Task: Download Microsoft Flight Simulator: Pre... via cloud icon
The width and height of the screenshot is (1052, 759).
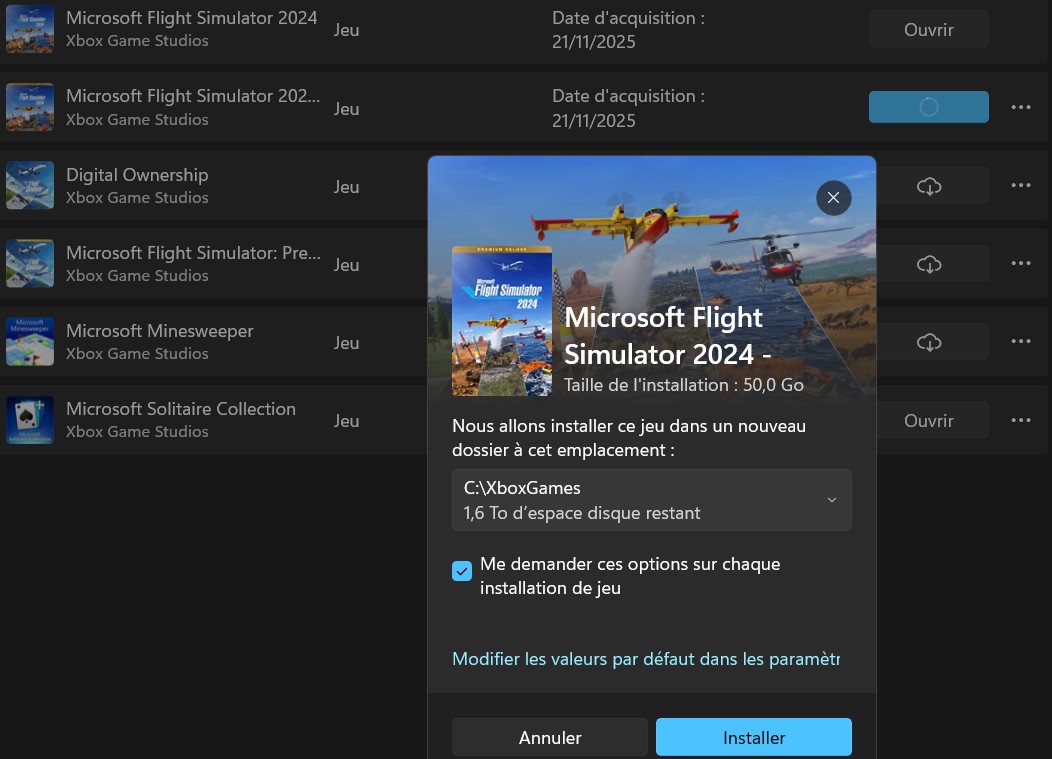Action: pyautogui.click(x=929, y=264)
